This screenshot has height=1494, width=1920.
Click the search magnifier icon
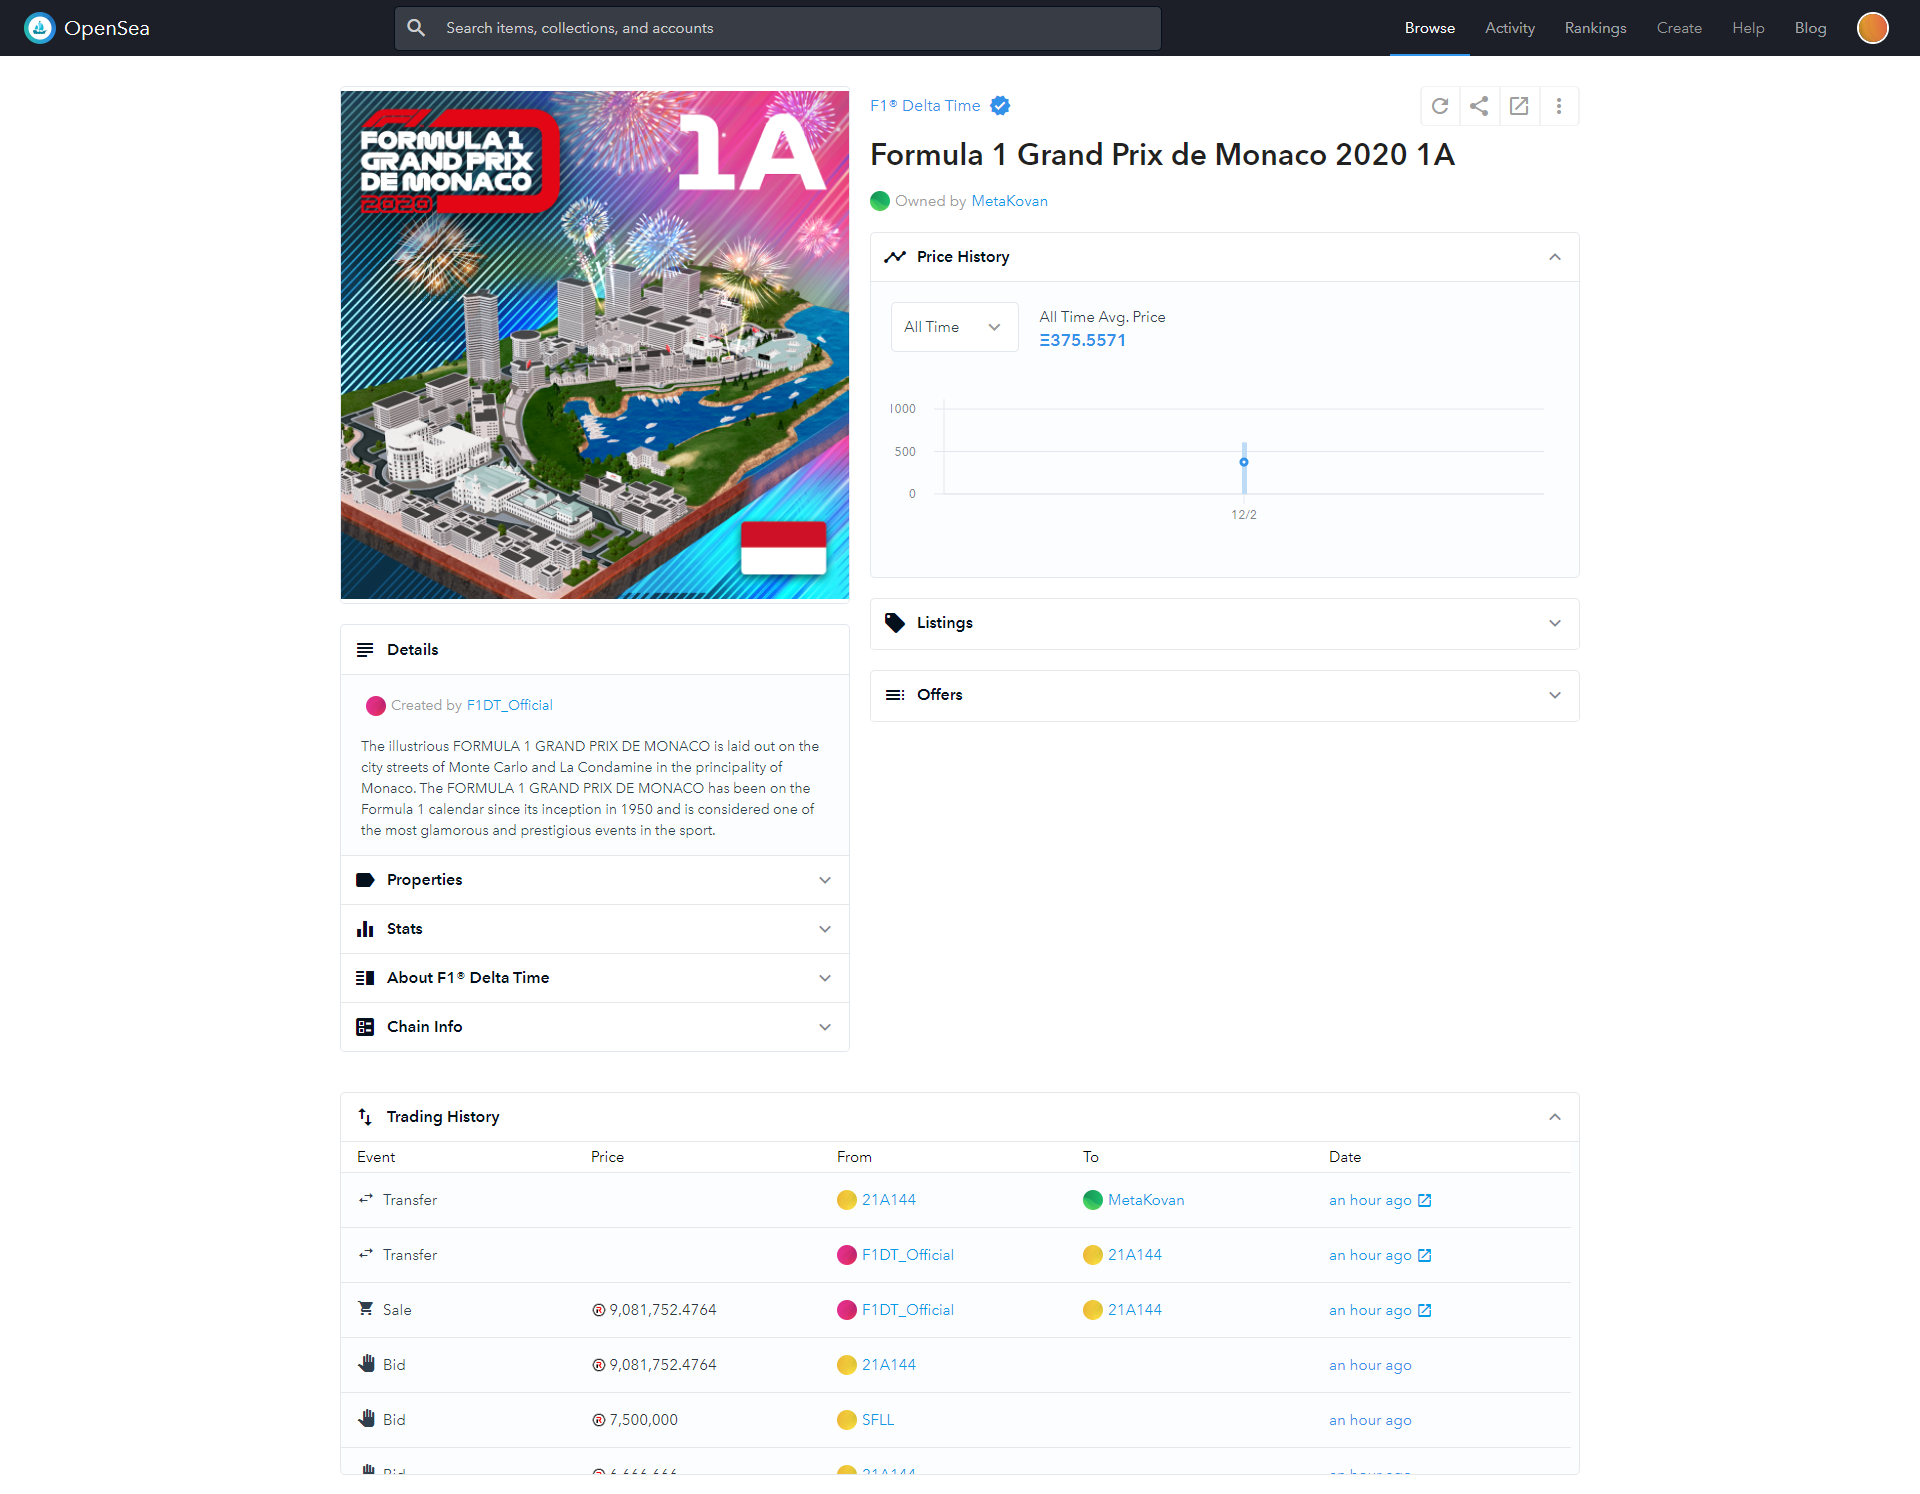coord(416,28)
